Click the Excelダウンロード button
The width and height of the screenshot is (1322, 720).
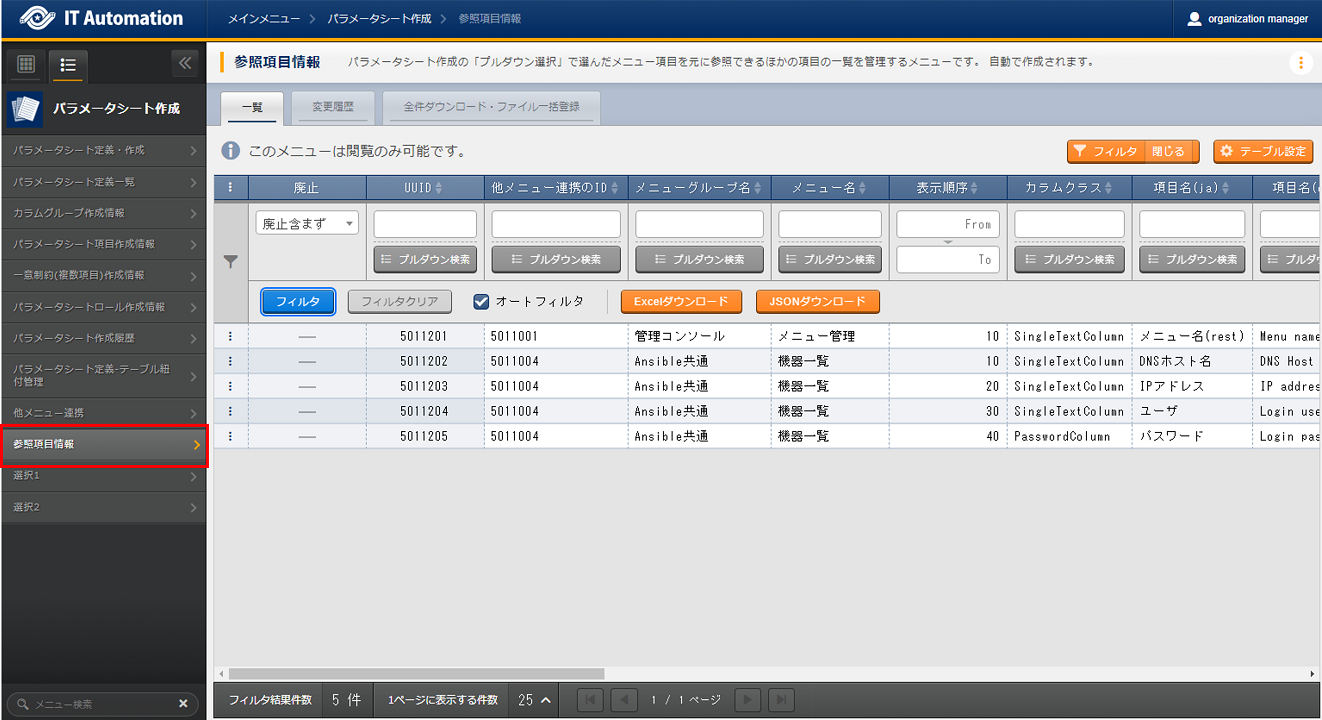tap(681, 301)
